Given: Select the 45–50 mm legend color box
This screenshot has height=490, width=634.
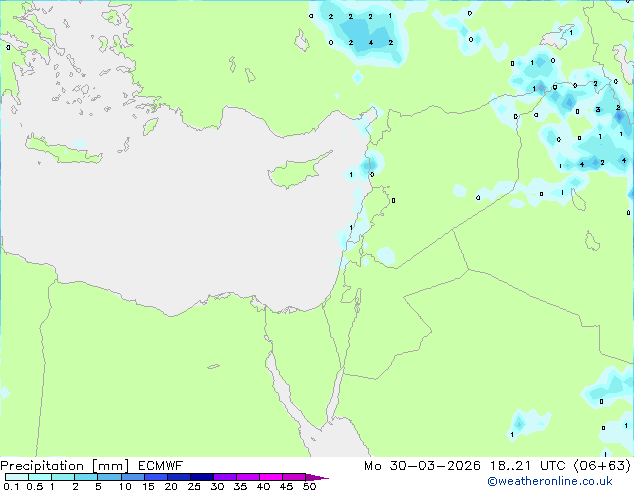Looking at the screenshot, I should [x=294, y=477].
